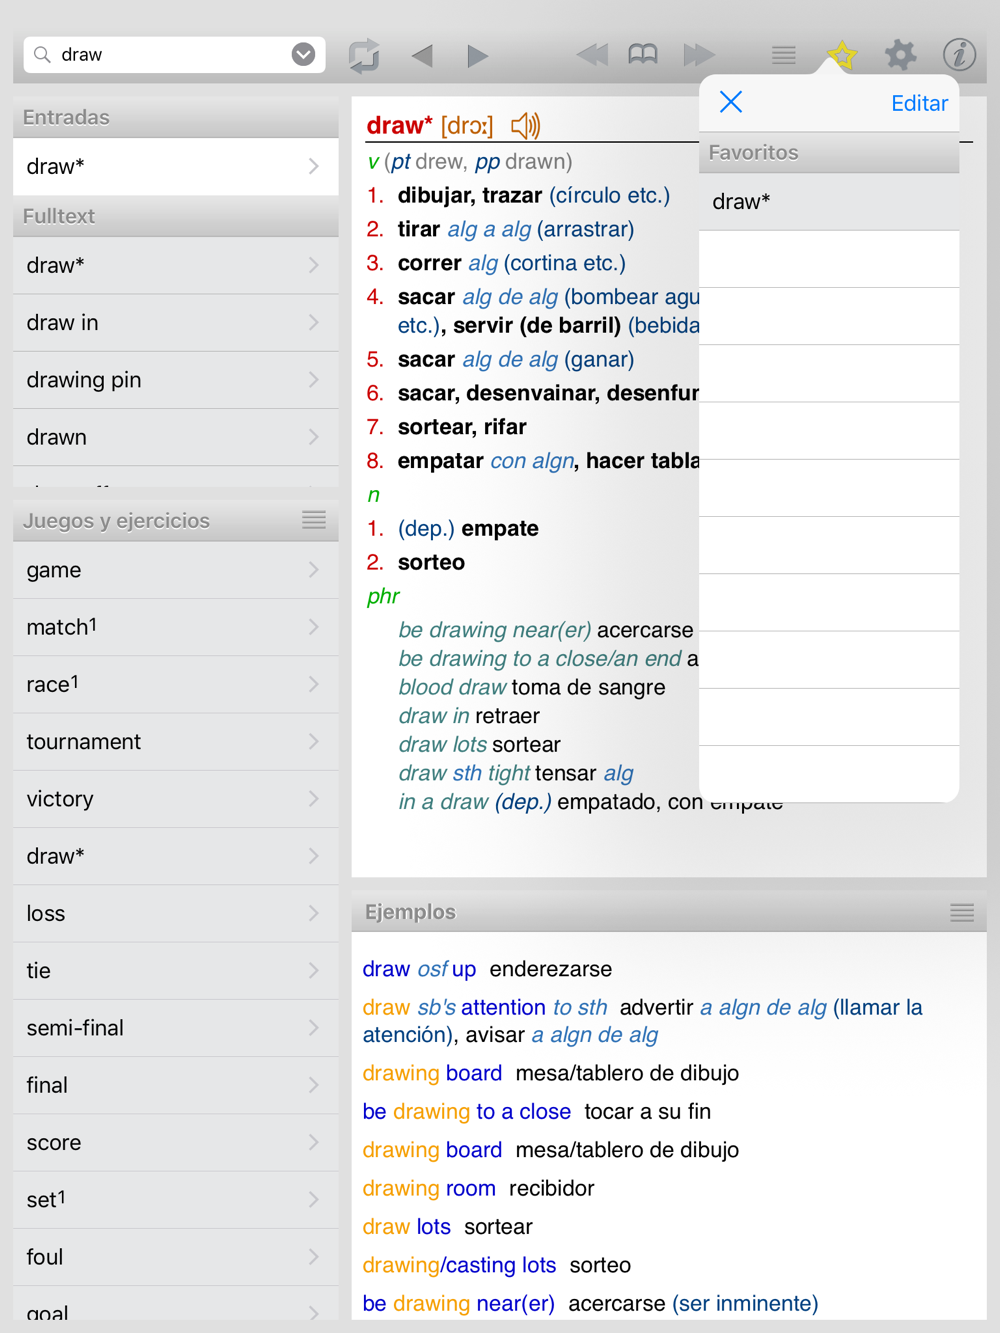This screenshot has width=1000, height=1333.
Task: Expand the chevron on the score row
Action: [314, 1142]
